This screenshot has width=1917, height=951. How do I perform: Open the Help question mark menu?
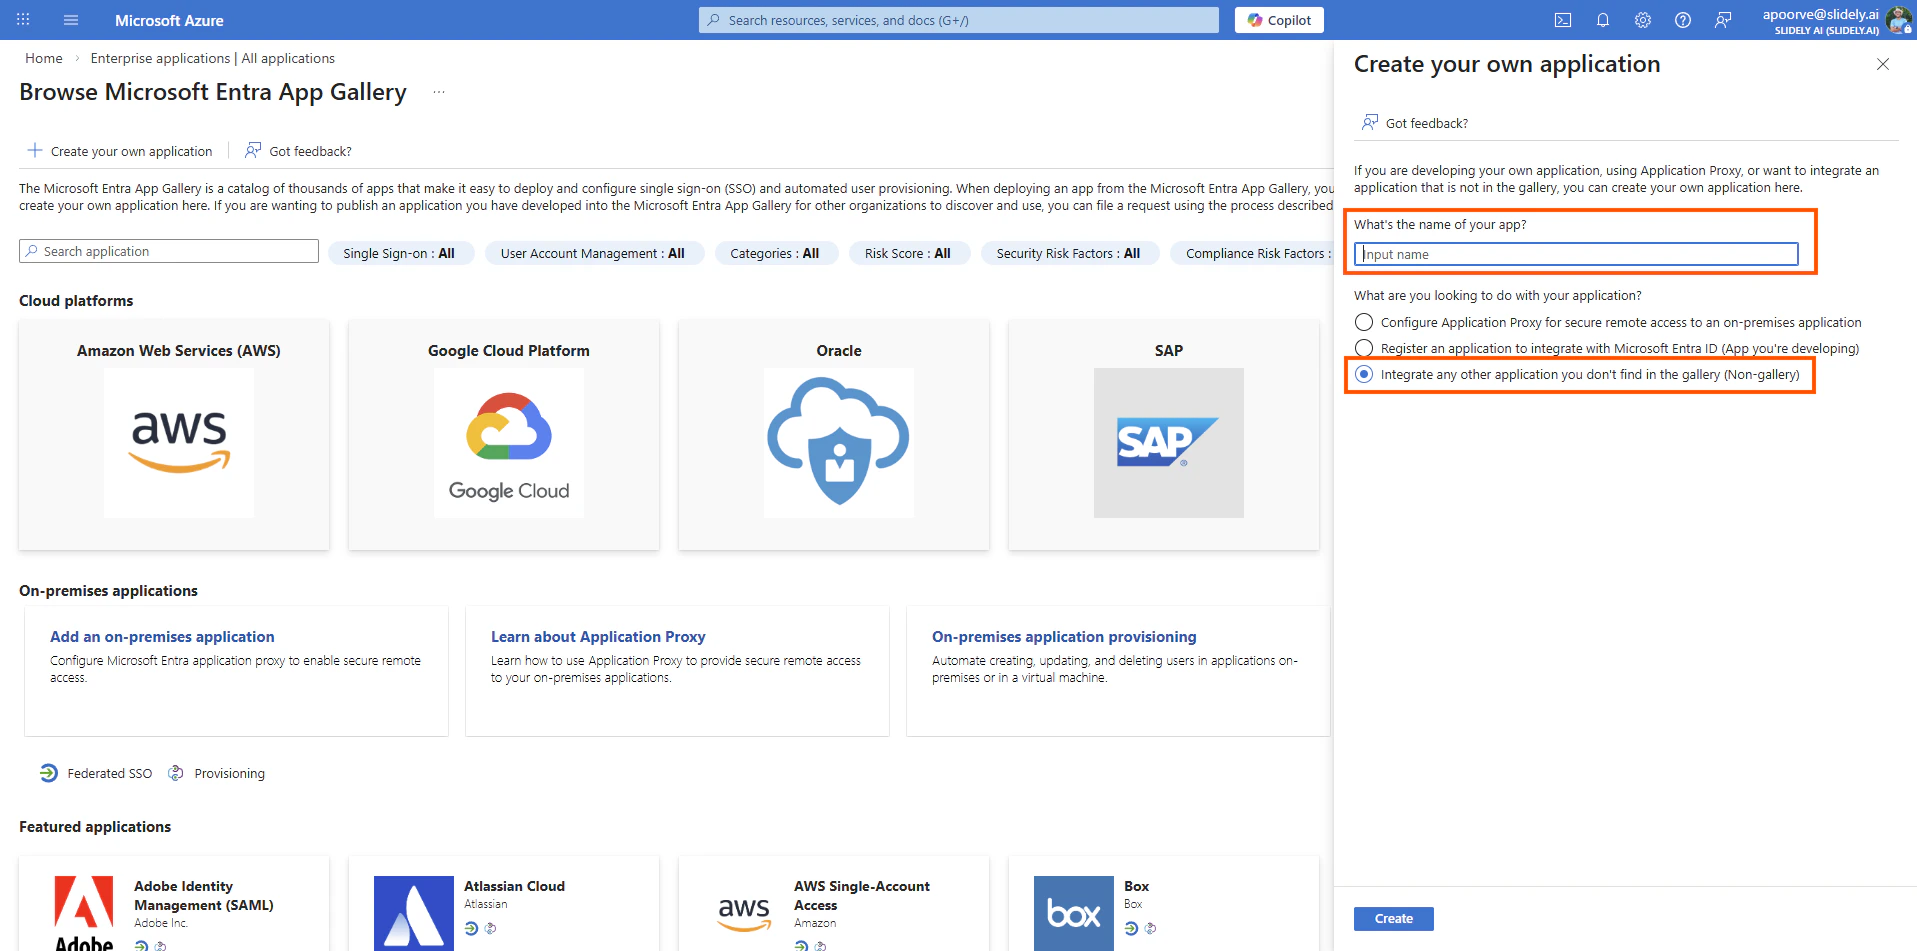tap(1683, 20)
